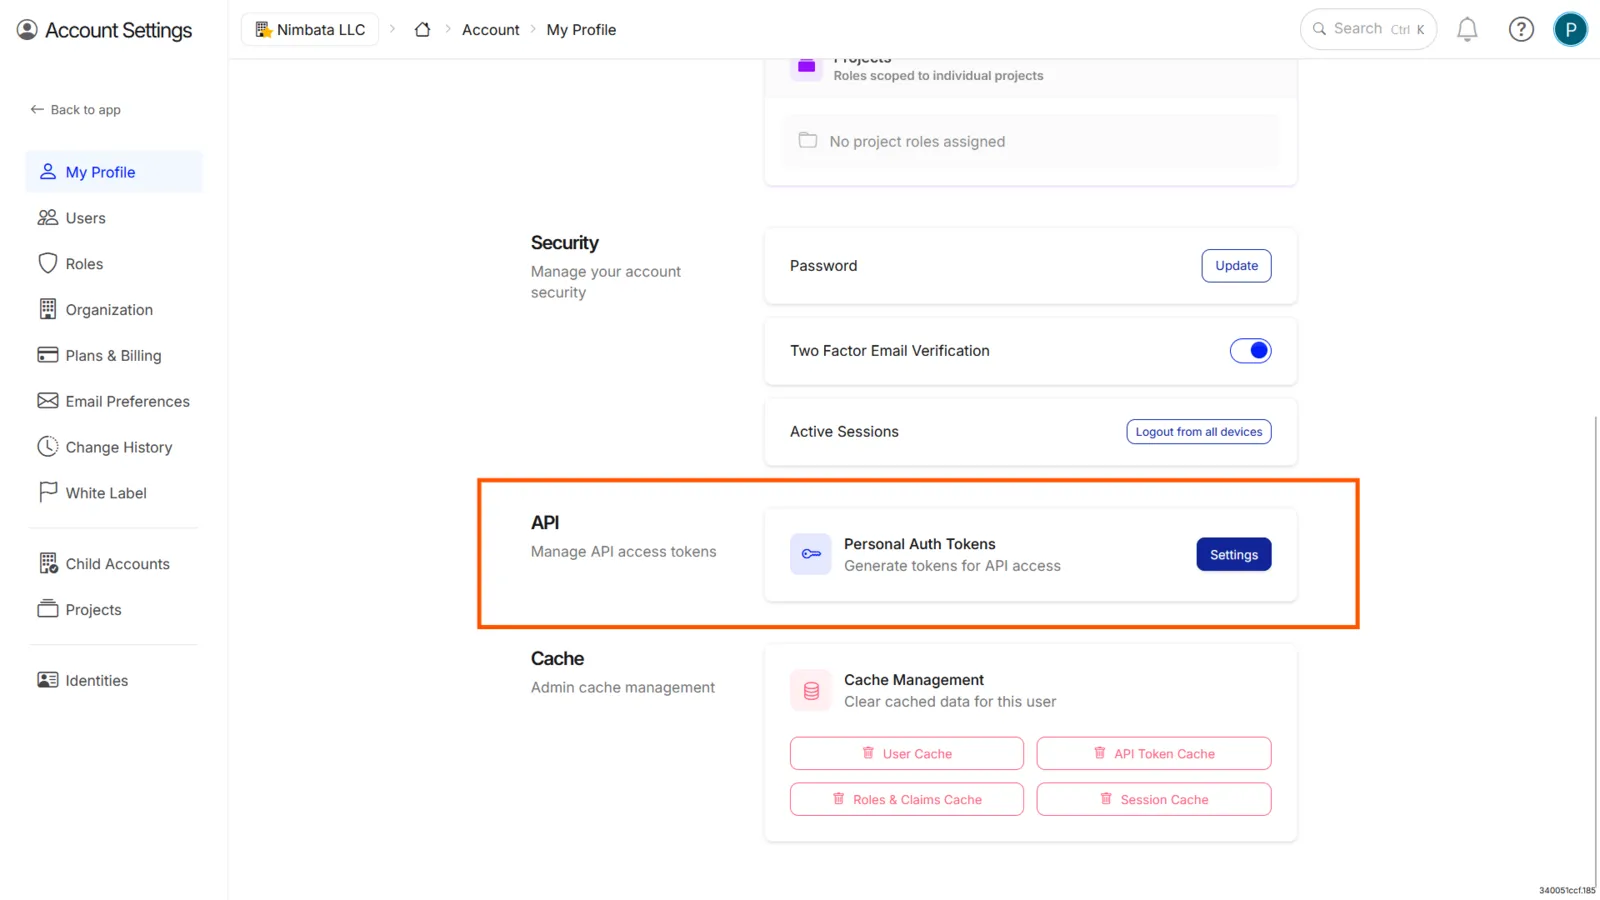
Task: Toggle Two Factor Email Verification switch
Action: [1250, 351]
